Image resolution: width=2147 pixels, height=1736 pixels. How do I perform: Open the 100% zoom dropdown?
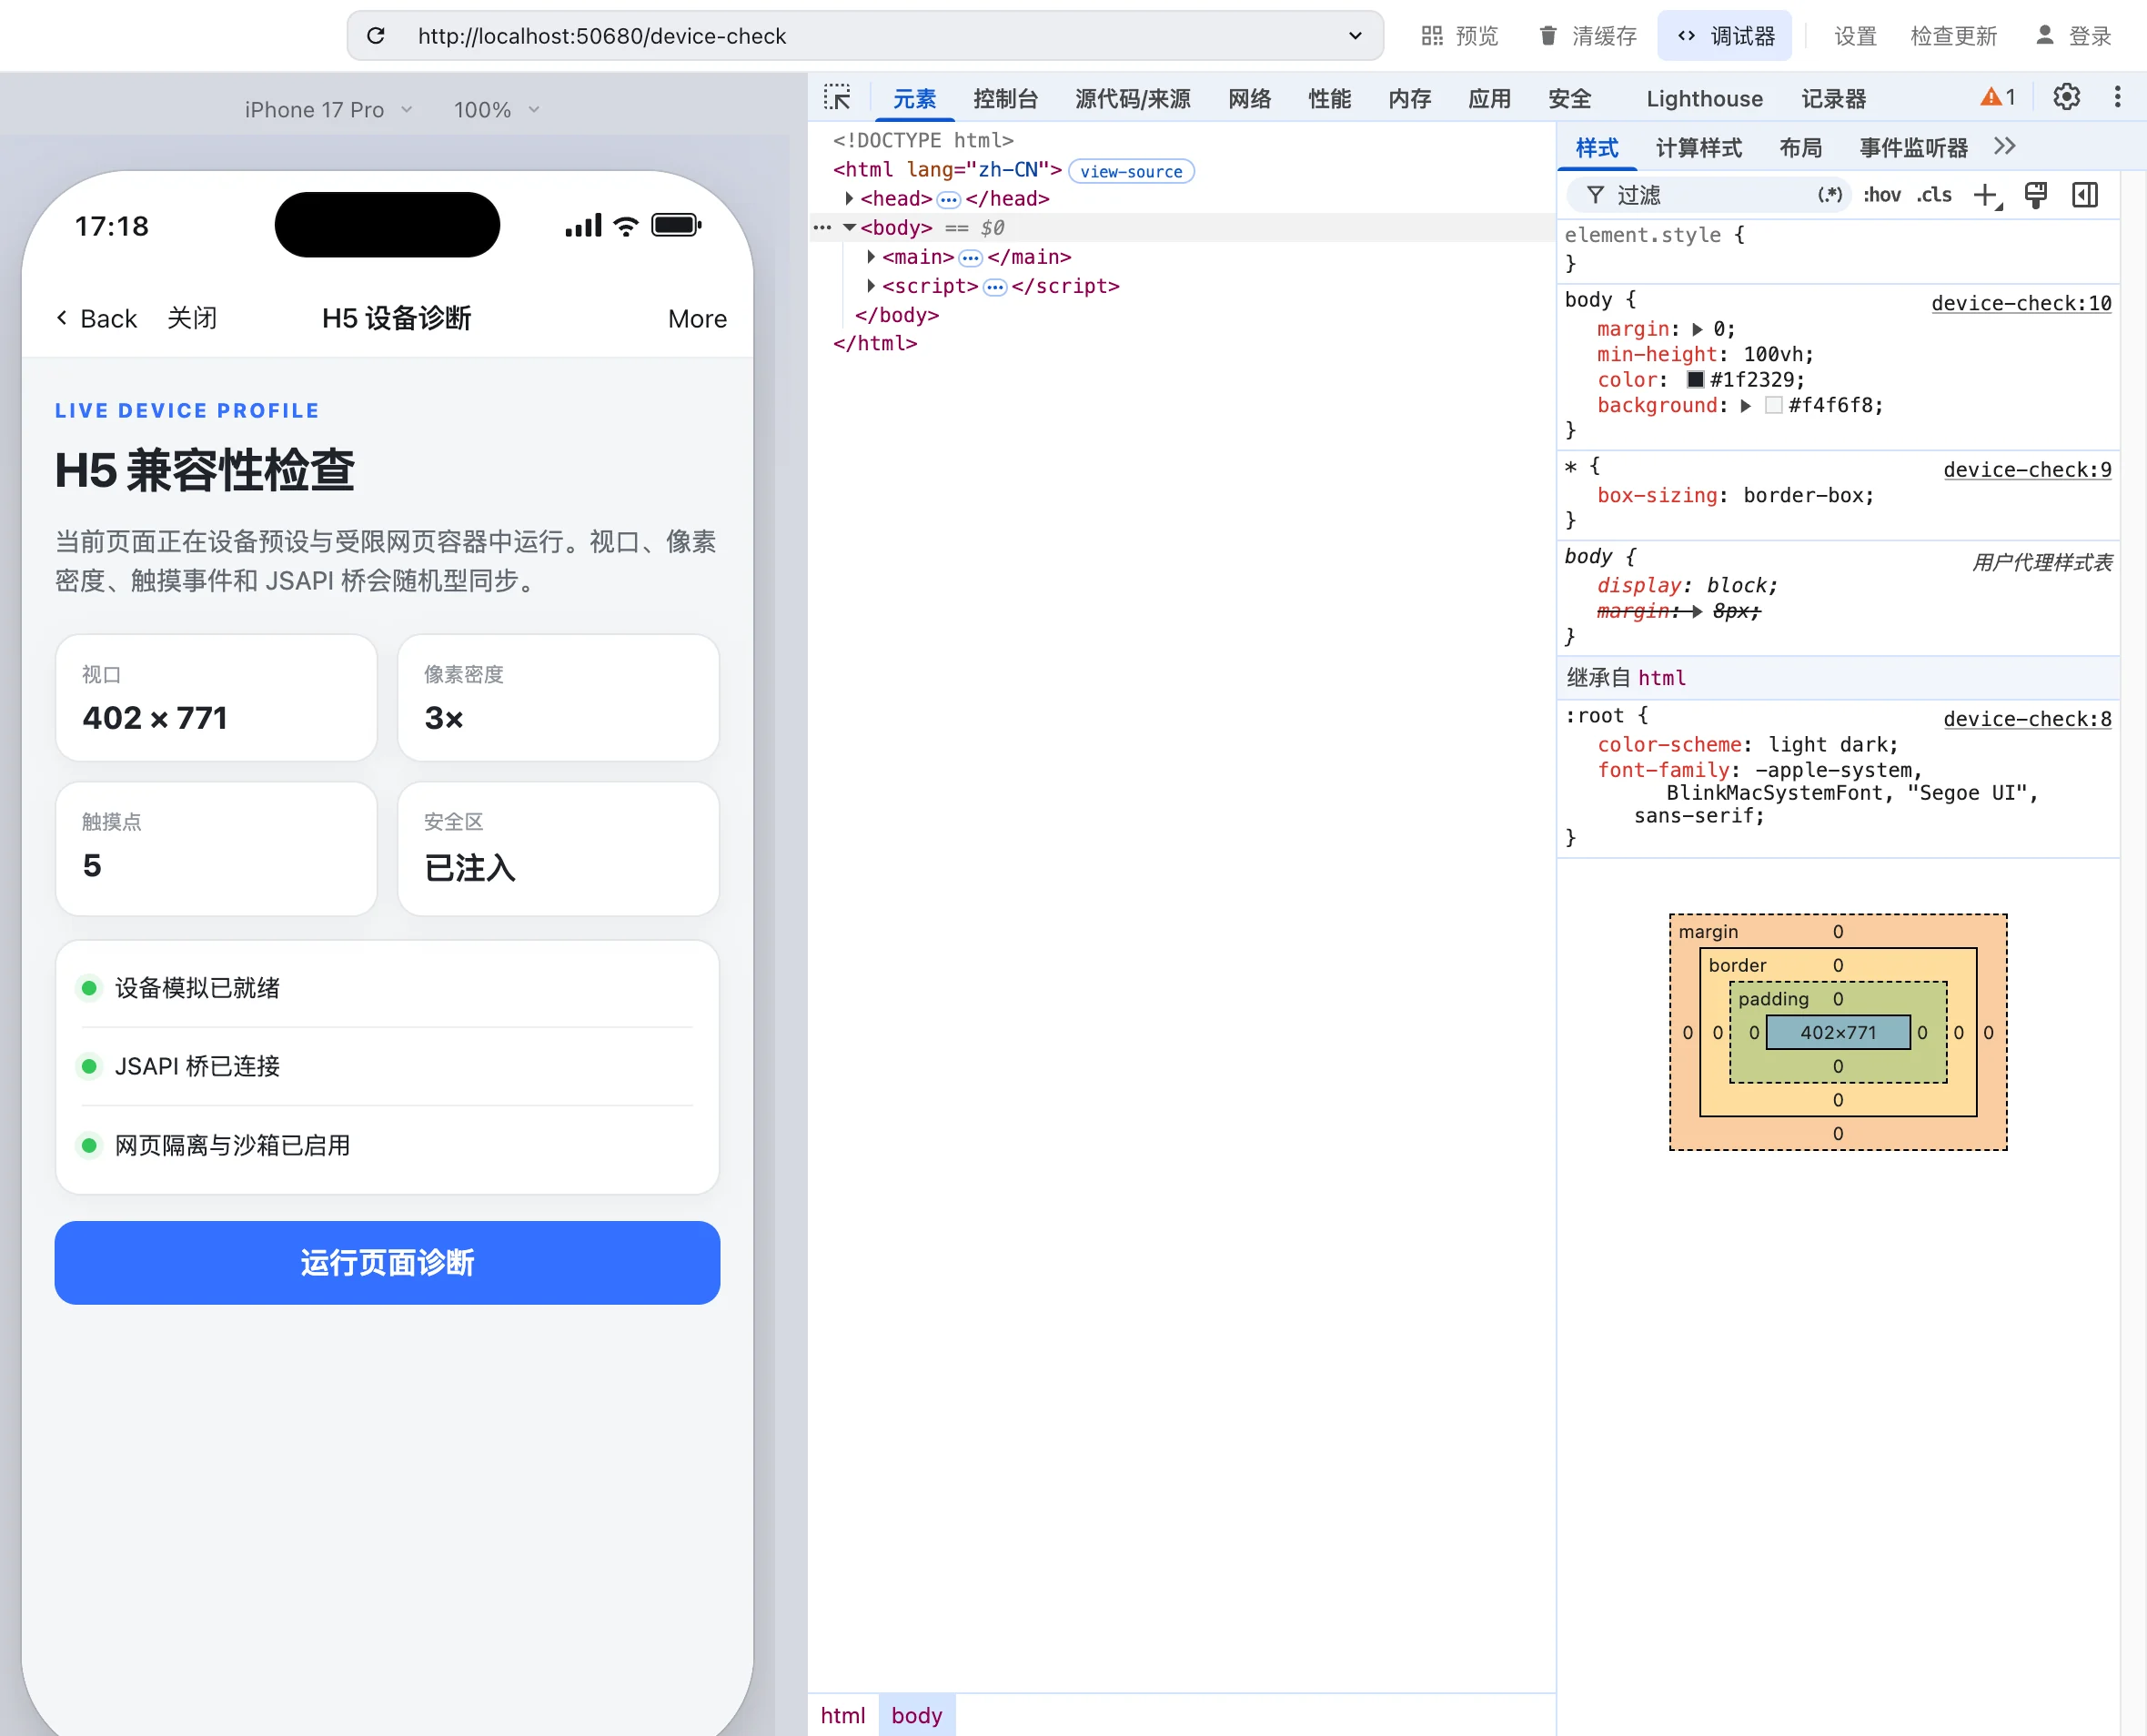click(x=497, y=110)
